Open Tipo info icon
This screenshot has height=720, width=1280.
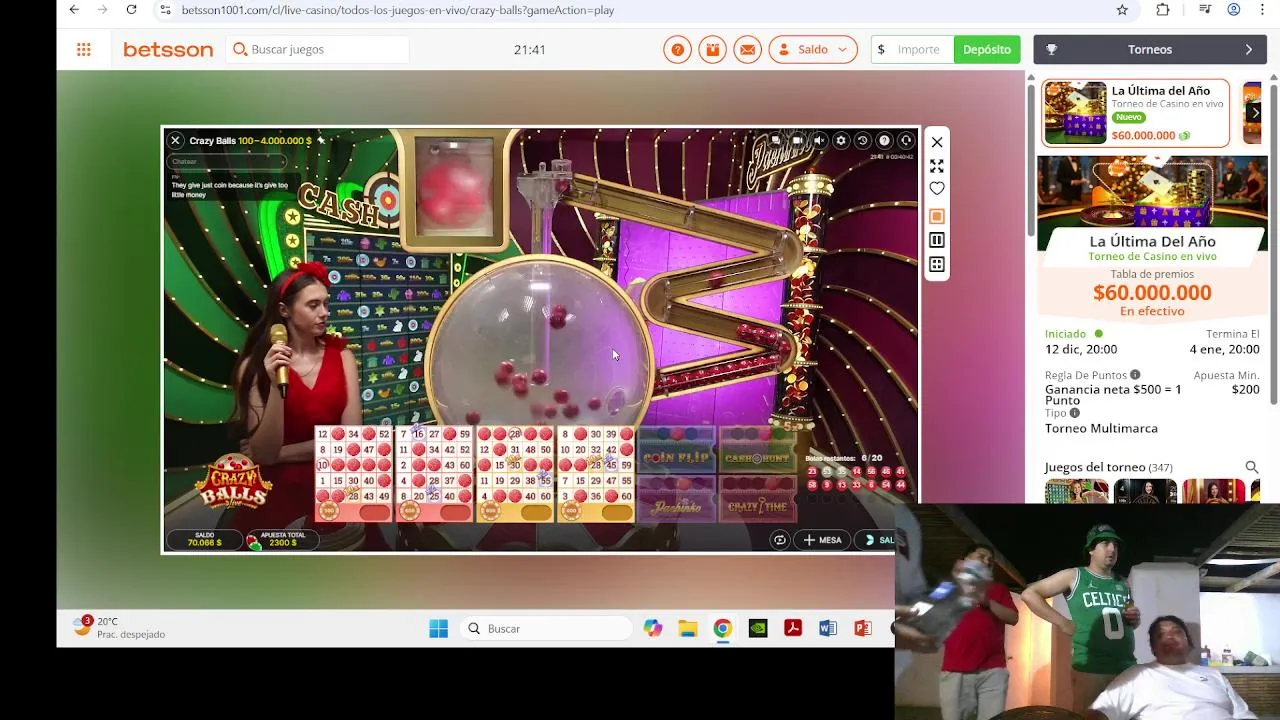(1075, 413)
